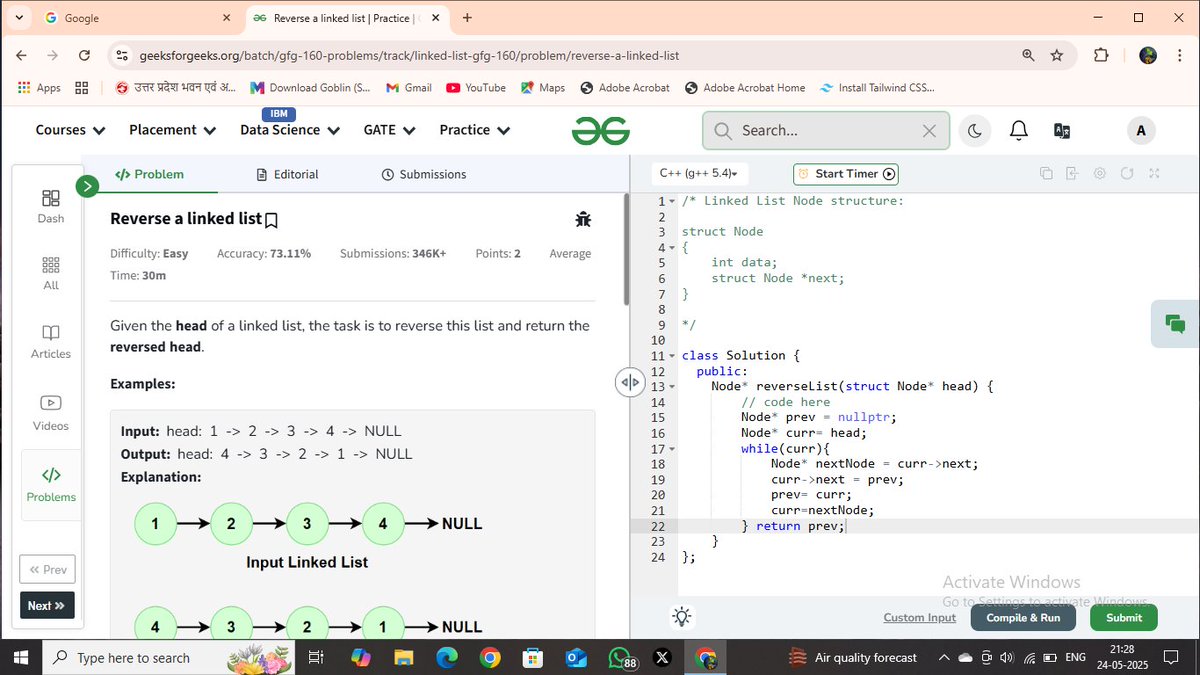Collapse code fold at line 4
The height and width of the screenshot is (675, 1200).
click(672, 248)
